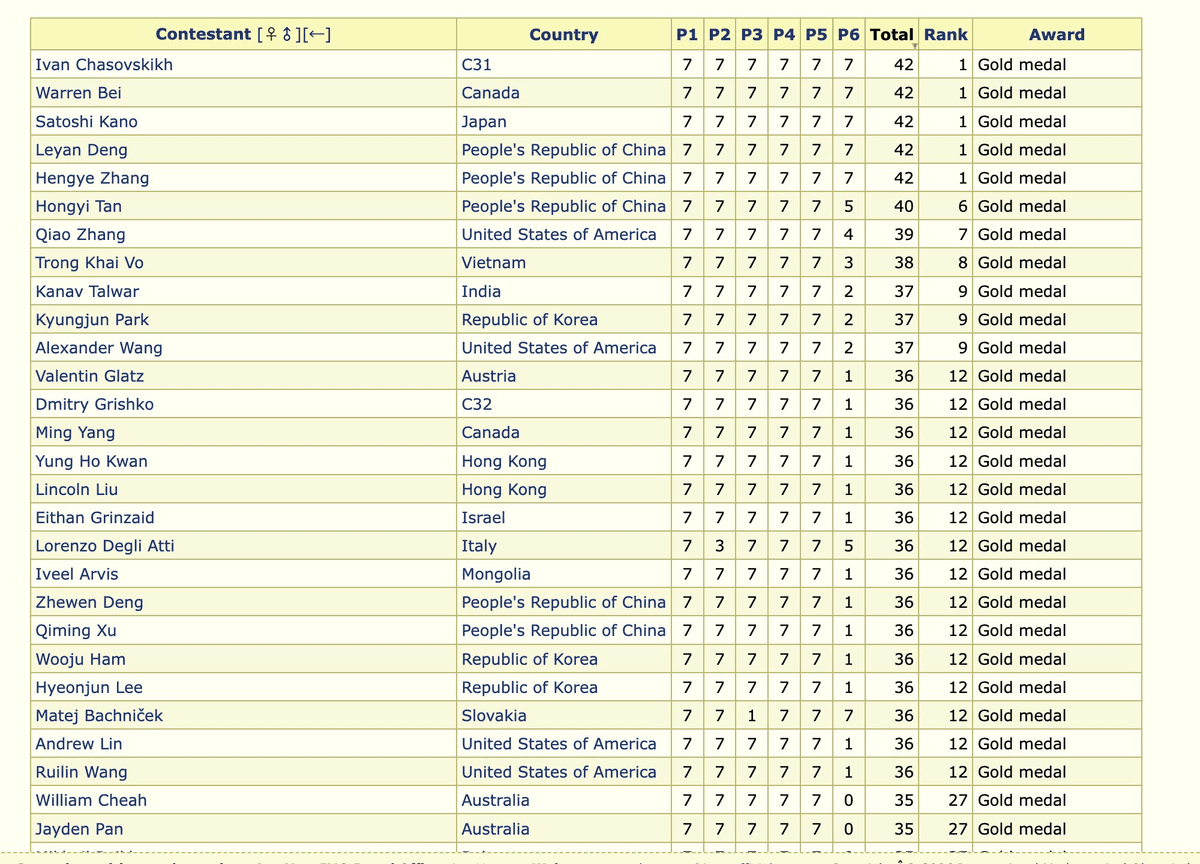Open Satoshi Kano's profile link
The image size is (1200, 864).
point(87,122)
